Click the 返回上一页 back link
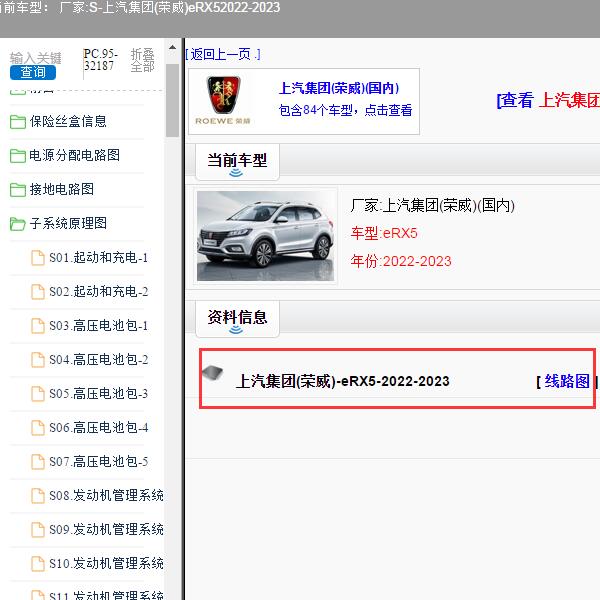 click(223, 54)
